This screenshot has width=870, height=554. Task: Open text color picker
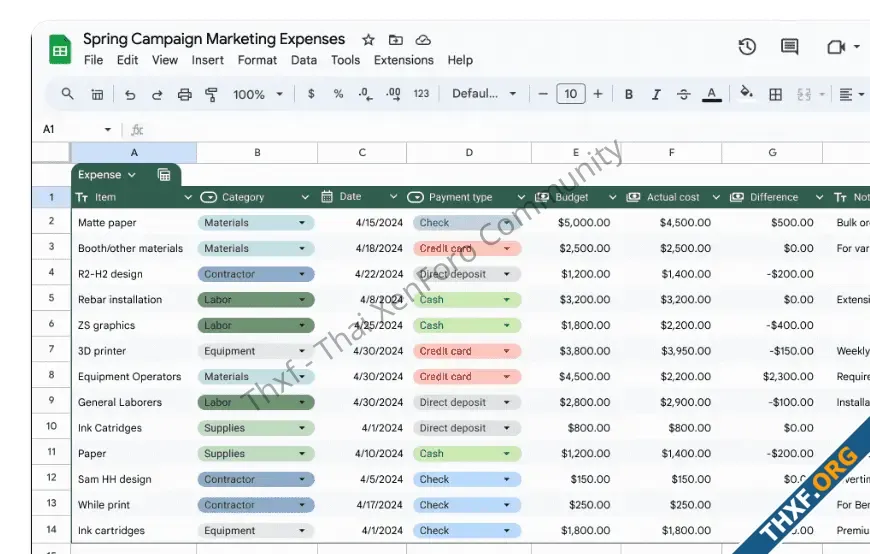(711, 94)
